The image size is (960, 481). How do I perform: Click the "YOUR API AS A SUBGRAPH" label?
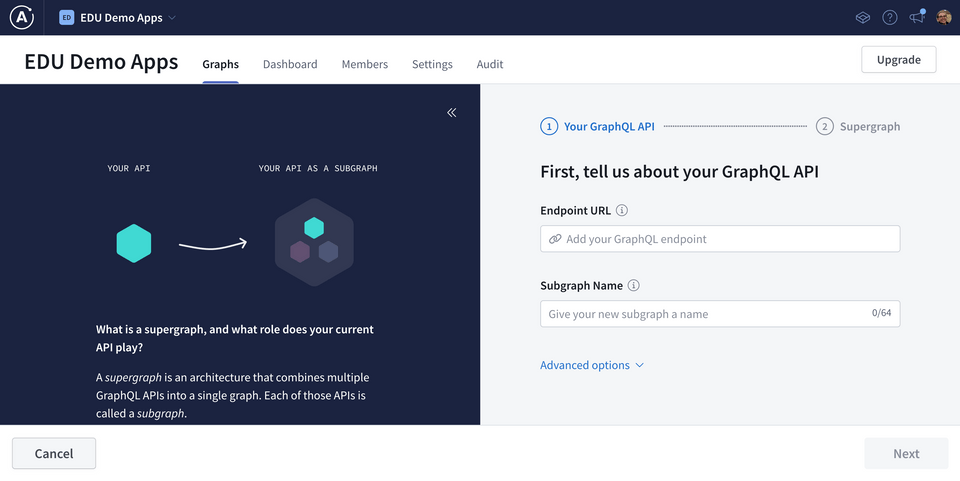[x=318, y=168]
